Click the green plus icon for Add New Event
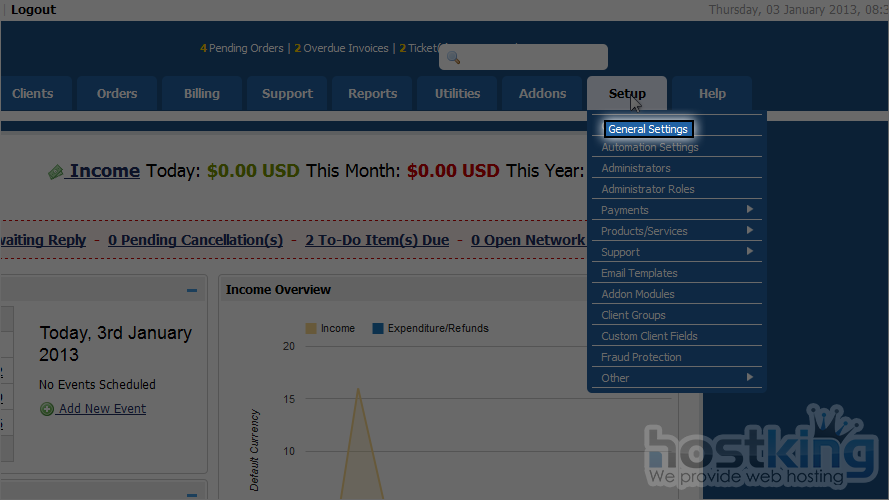Viewport: 889px width, 500px height. tap(47, 409)
